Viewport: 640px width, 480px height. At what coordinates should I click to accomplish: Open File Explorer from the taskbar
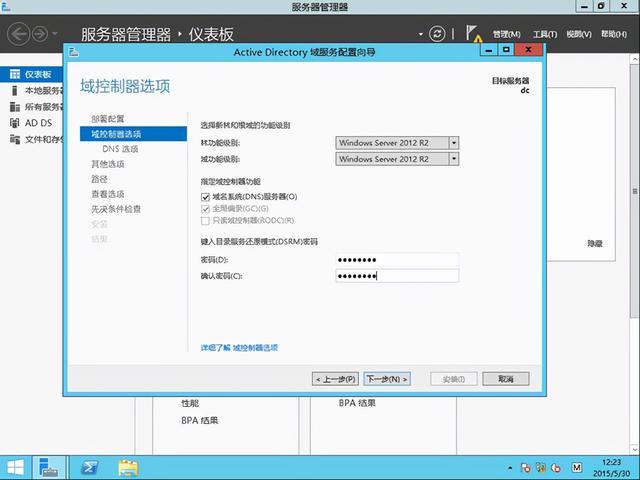point(128,468)
